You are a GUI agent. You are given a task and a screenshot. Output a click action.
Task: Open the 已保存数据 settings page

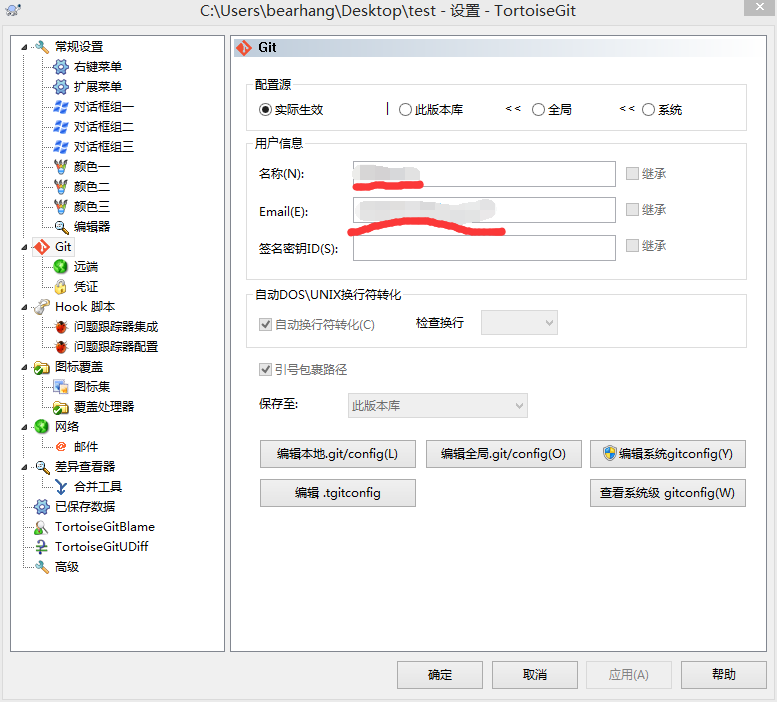click(x=85, y=507)
